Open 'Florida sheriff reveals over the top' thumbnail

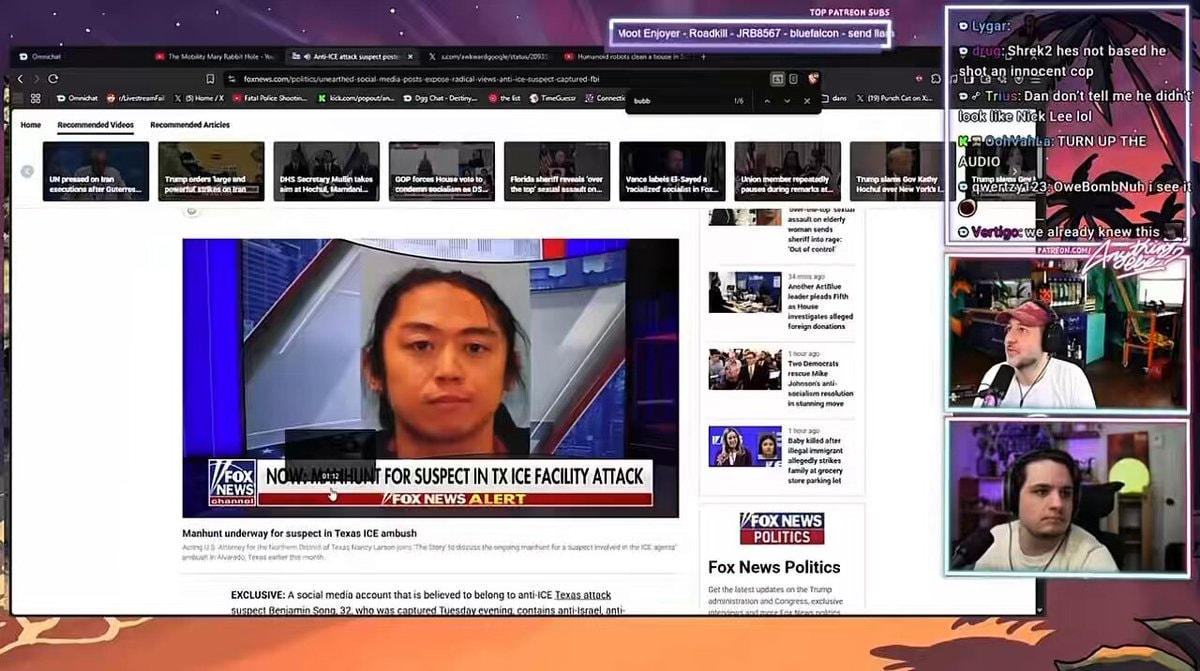click(557, 171)
